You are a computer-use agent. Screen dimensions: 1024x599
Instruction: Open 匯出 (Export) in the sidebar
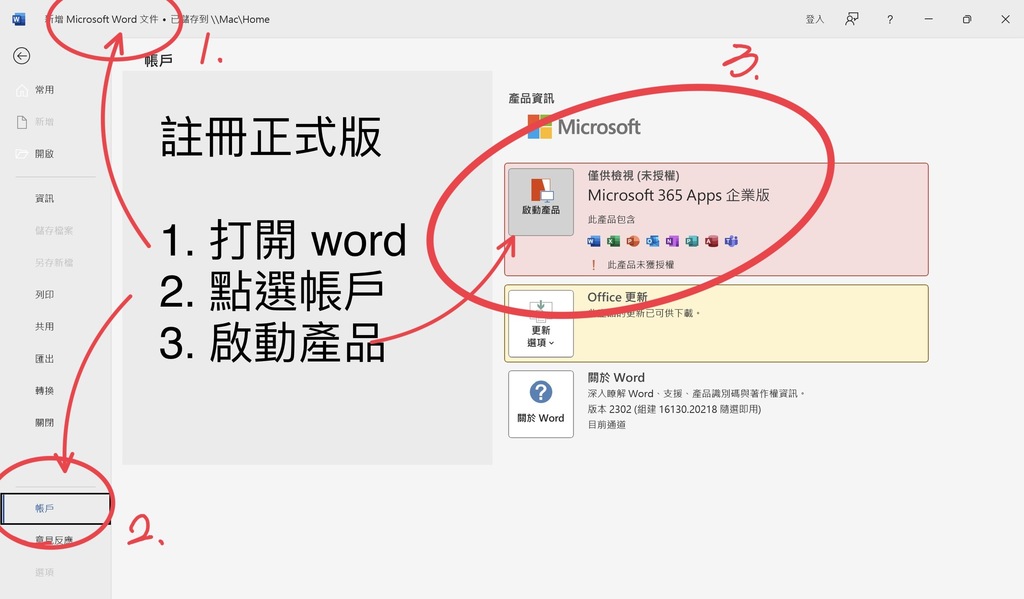pos(44,358)
